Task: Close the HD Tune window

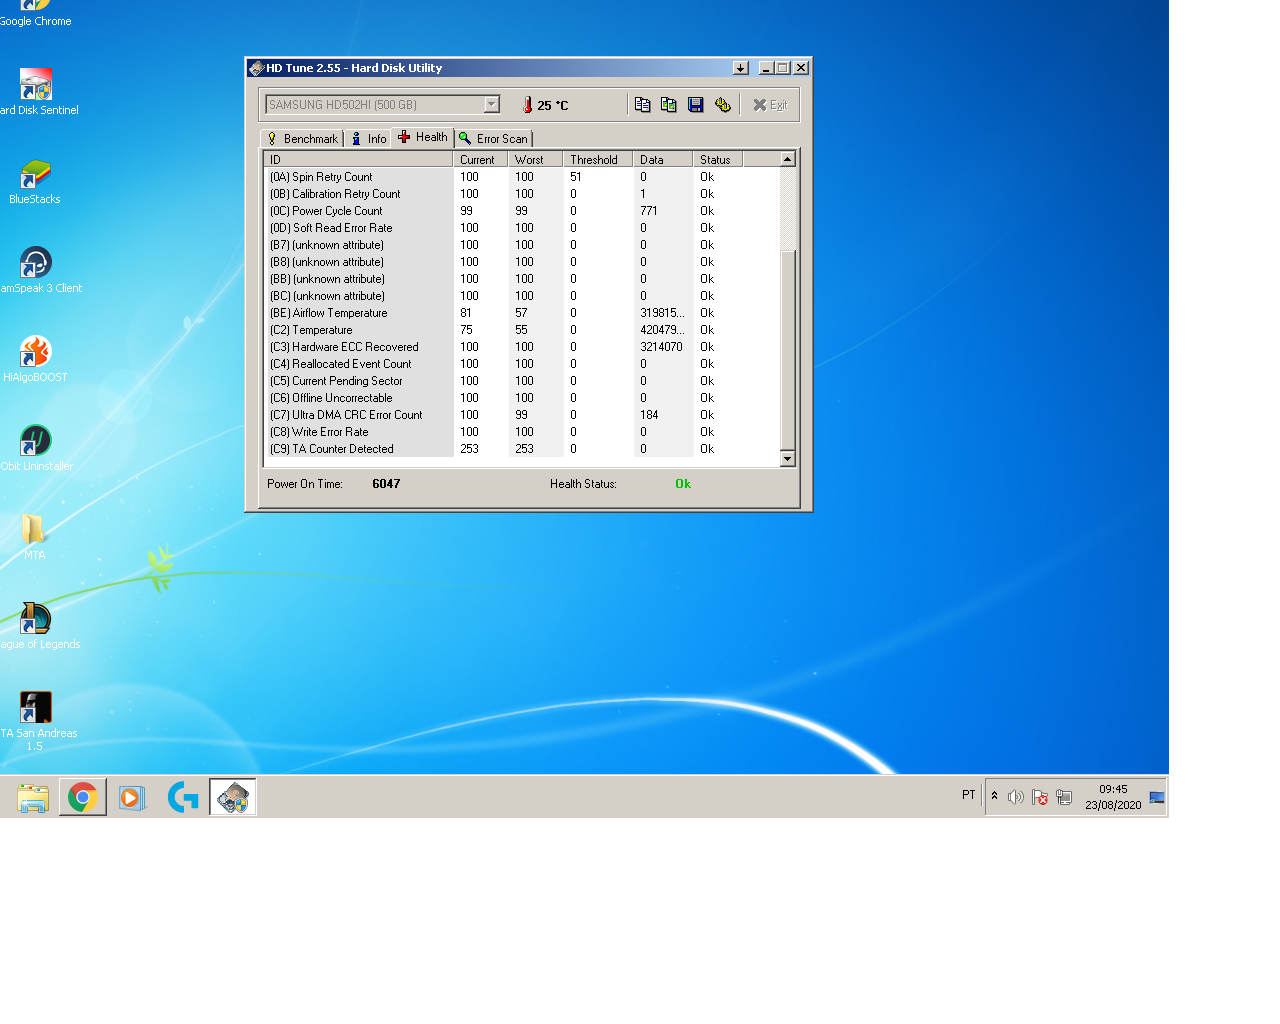Action: click(801, 68)
